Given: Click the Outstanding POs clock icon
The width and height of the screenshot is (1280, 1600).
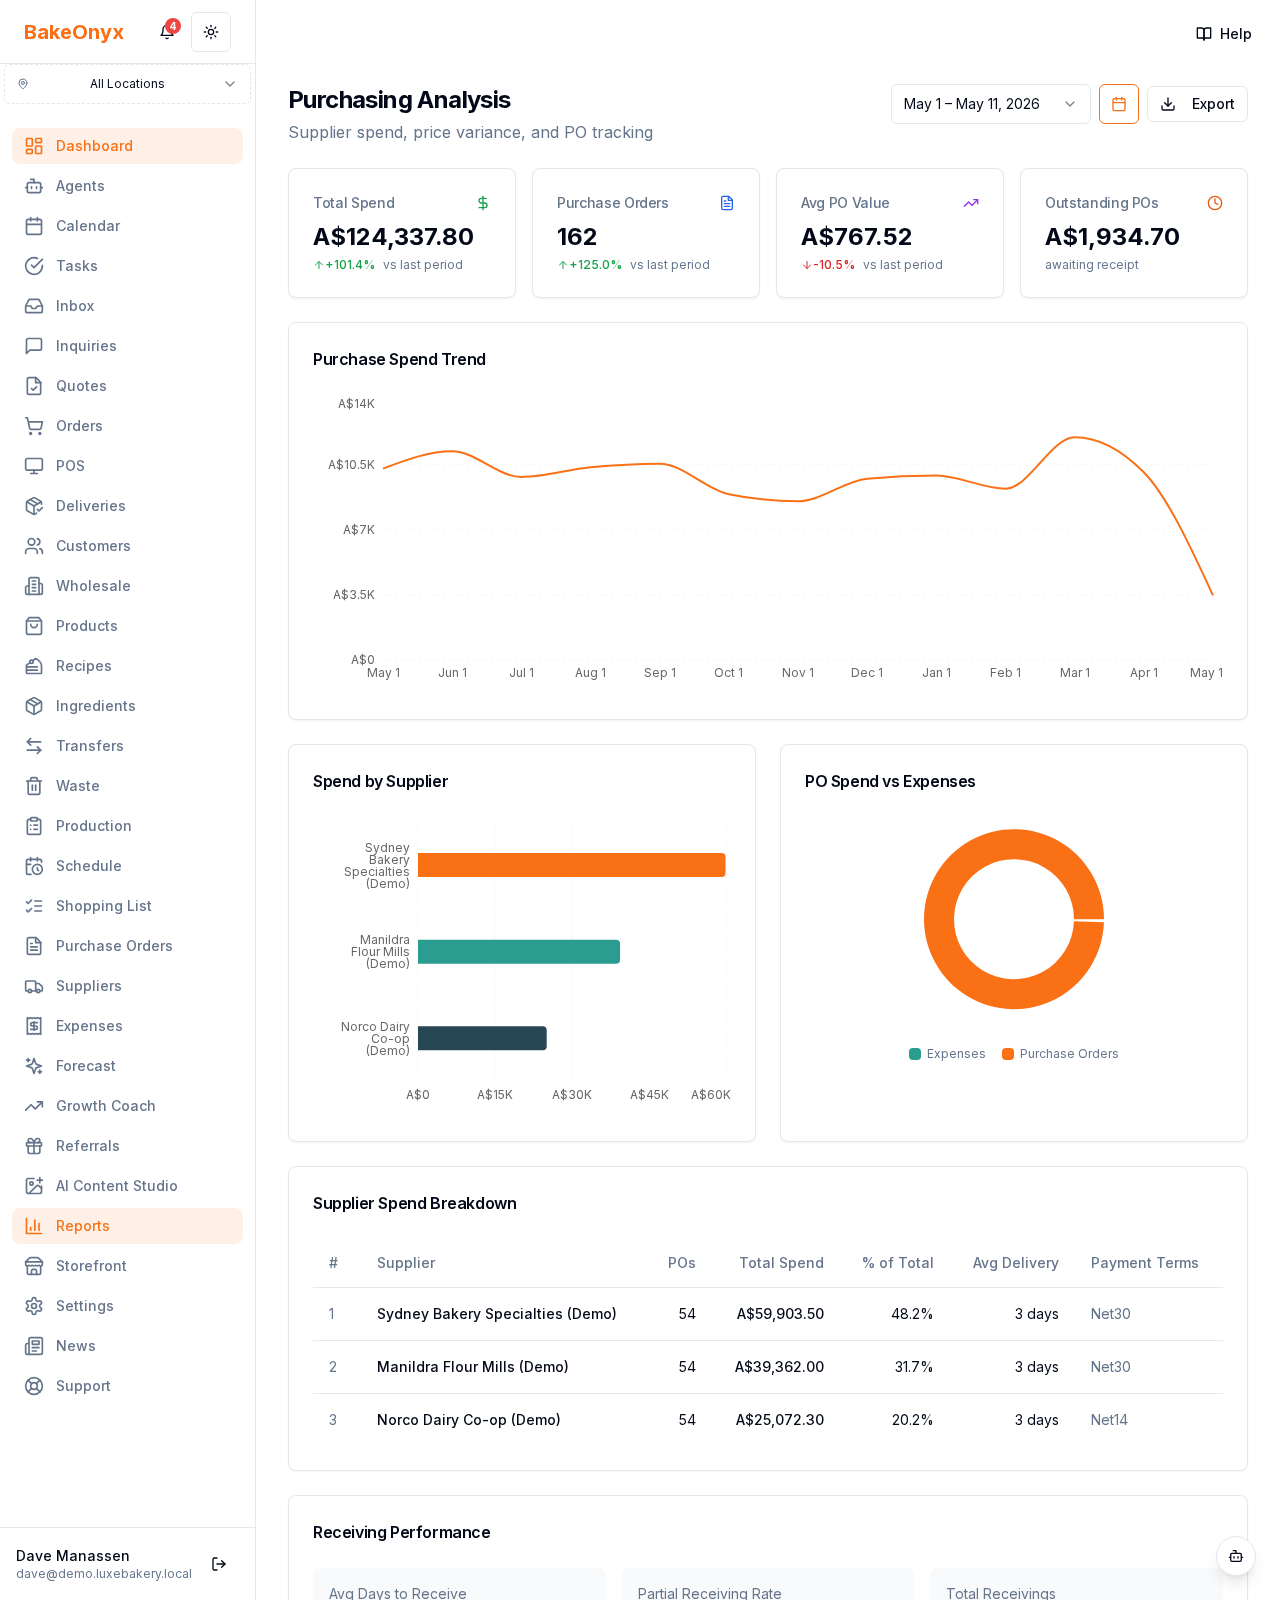Looking at the screenshot, I should pos(1215,203).
